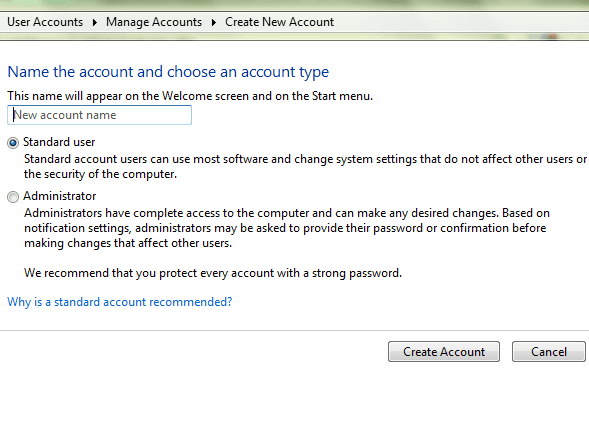This screenshot has height=427, width=589.
Task: Expand the arrow after Manage Accounts breadcrumb
Action: (213, 23)
